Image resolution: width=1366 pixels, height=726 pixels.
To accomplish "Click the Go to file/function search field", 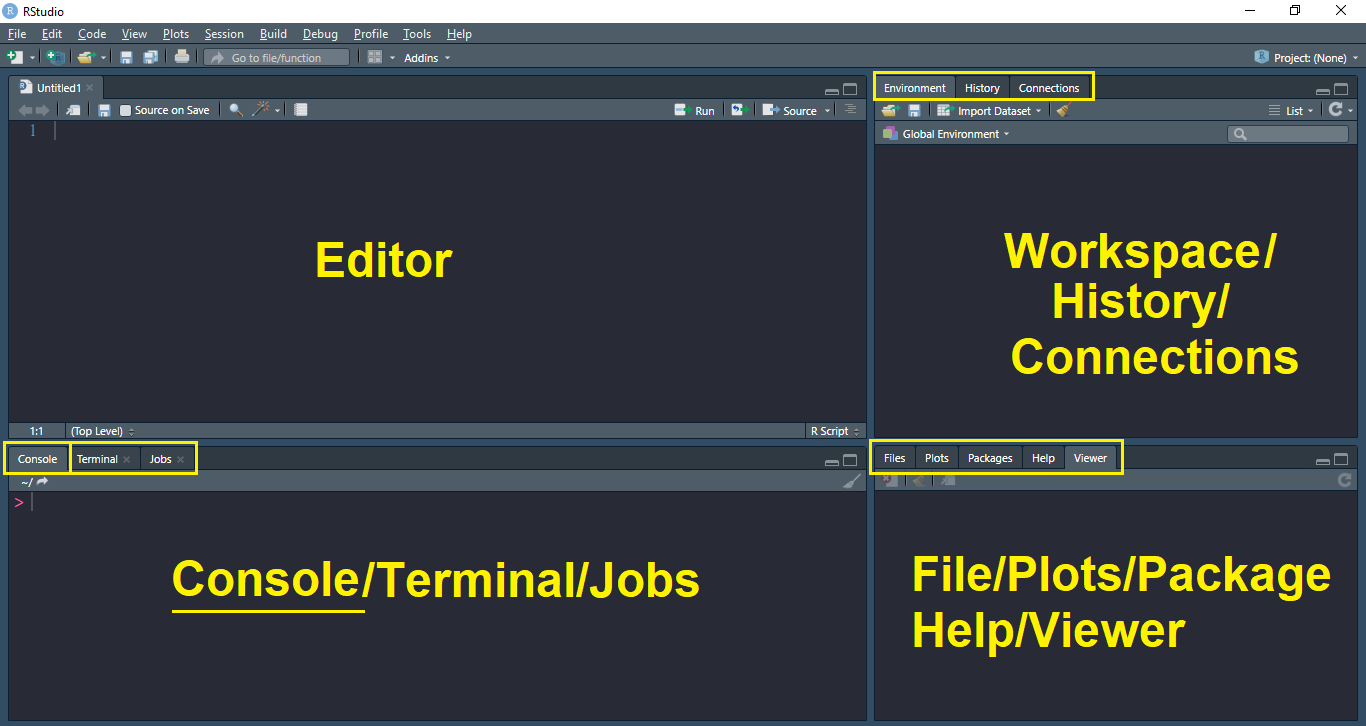I will coord(276,58).
